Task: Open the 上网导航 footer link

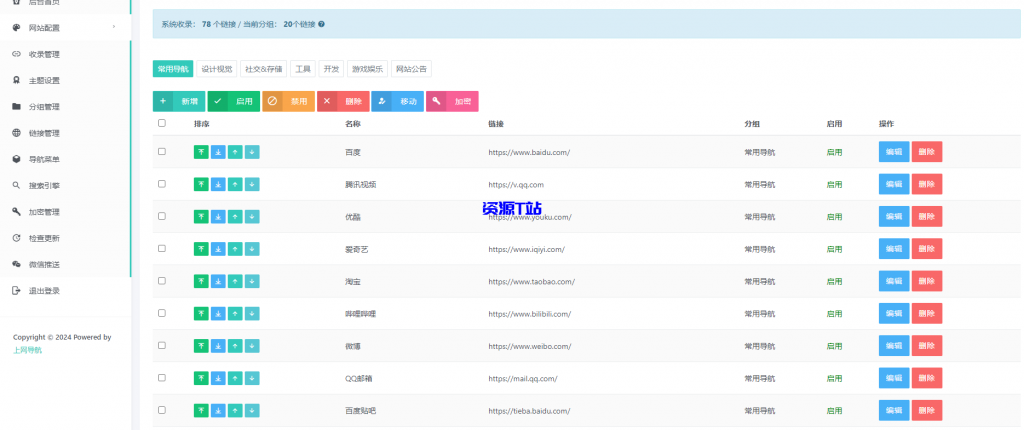Action: [27, 350]
